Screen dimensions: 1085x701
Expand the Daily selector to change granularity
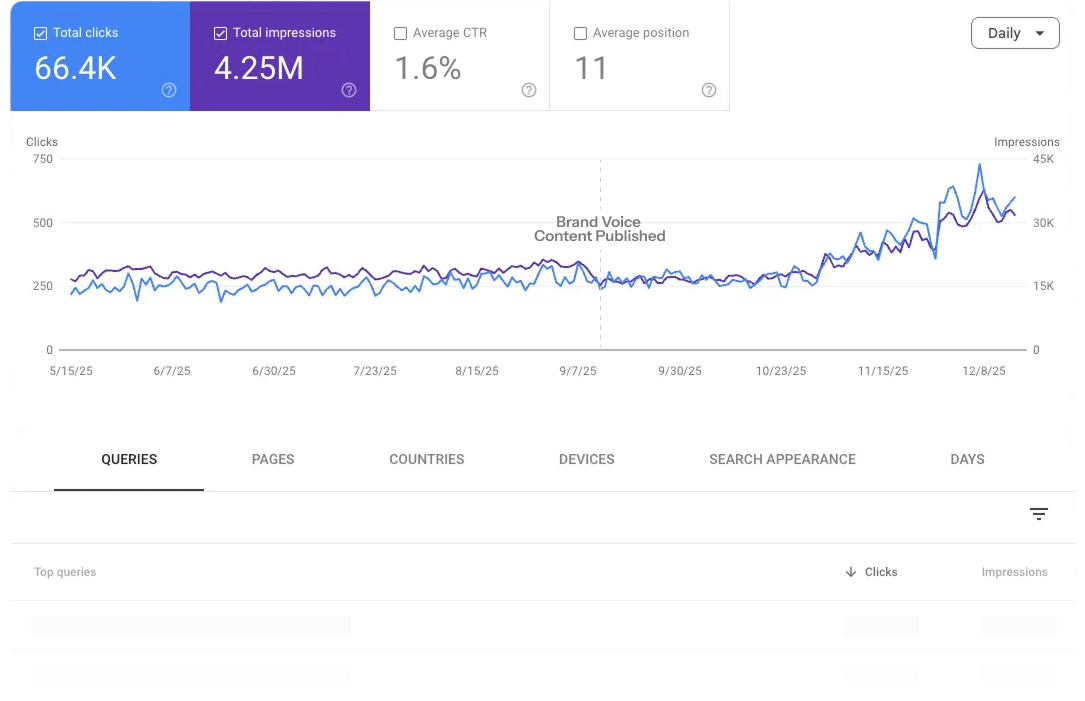coord(1015,33)
